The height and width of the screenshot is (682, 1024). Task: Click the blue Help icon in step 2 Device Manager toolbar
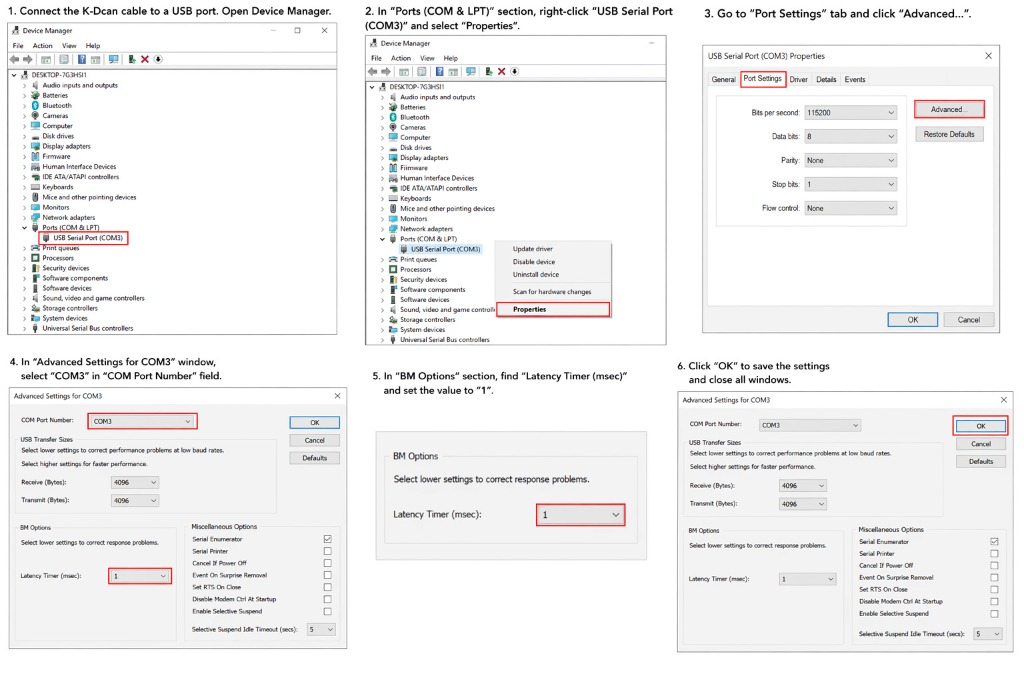point(440,72)
